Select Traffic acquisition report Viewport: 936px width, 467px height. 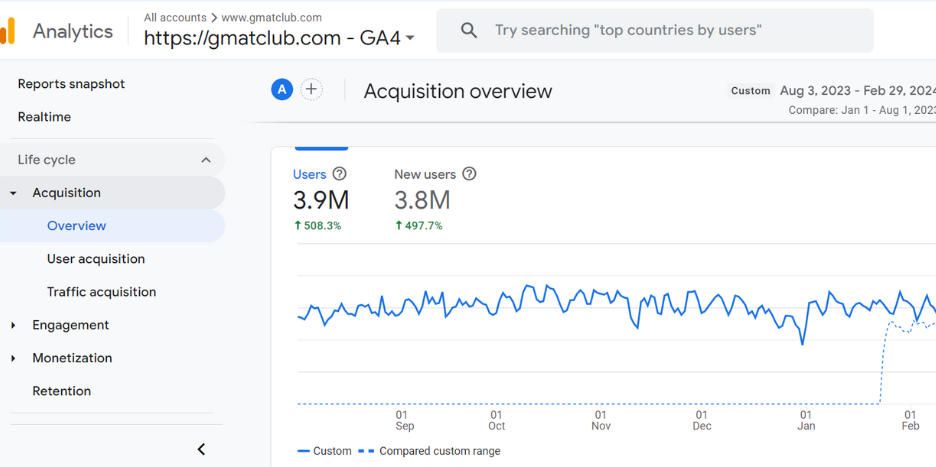(101, 292)
